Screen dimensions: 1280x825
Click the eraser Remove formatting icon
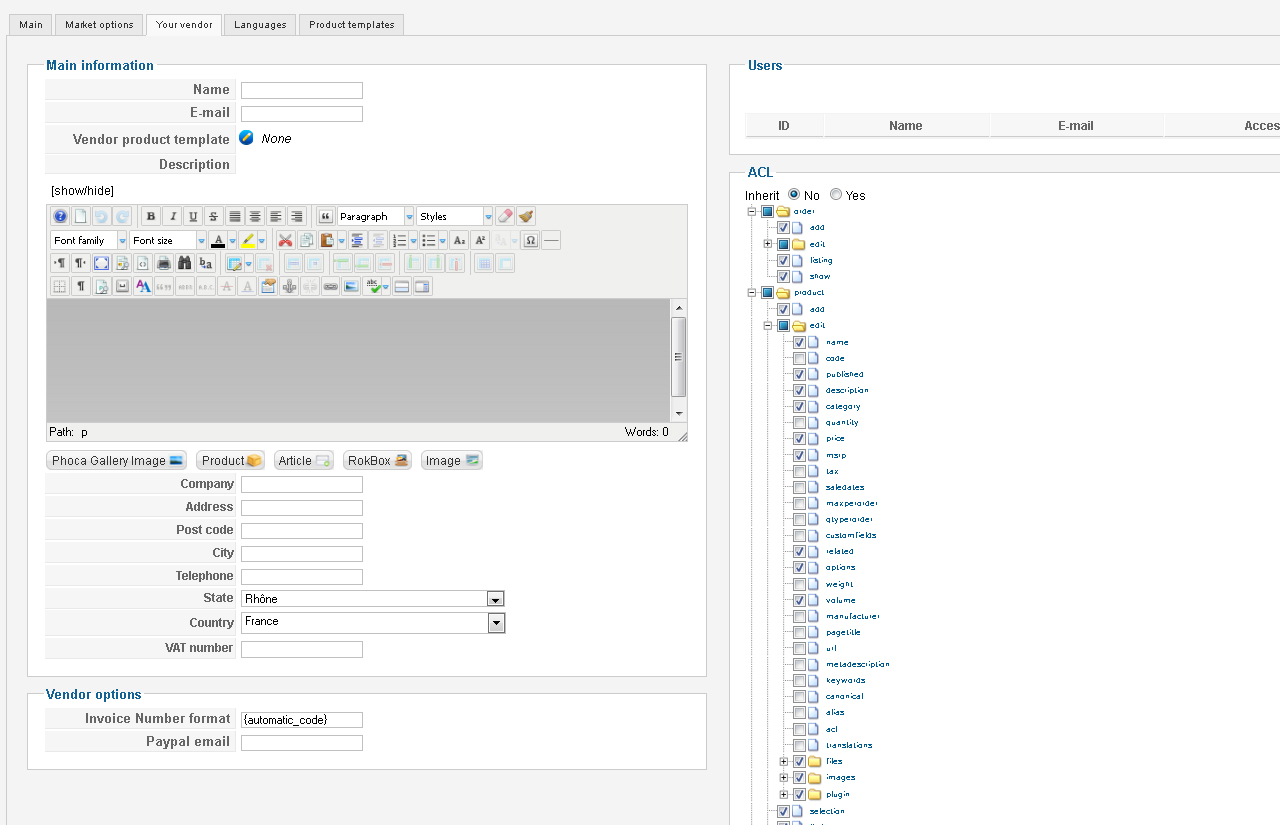coord(505,216)
